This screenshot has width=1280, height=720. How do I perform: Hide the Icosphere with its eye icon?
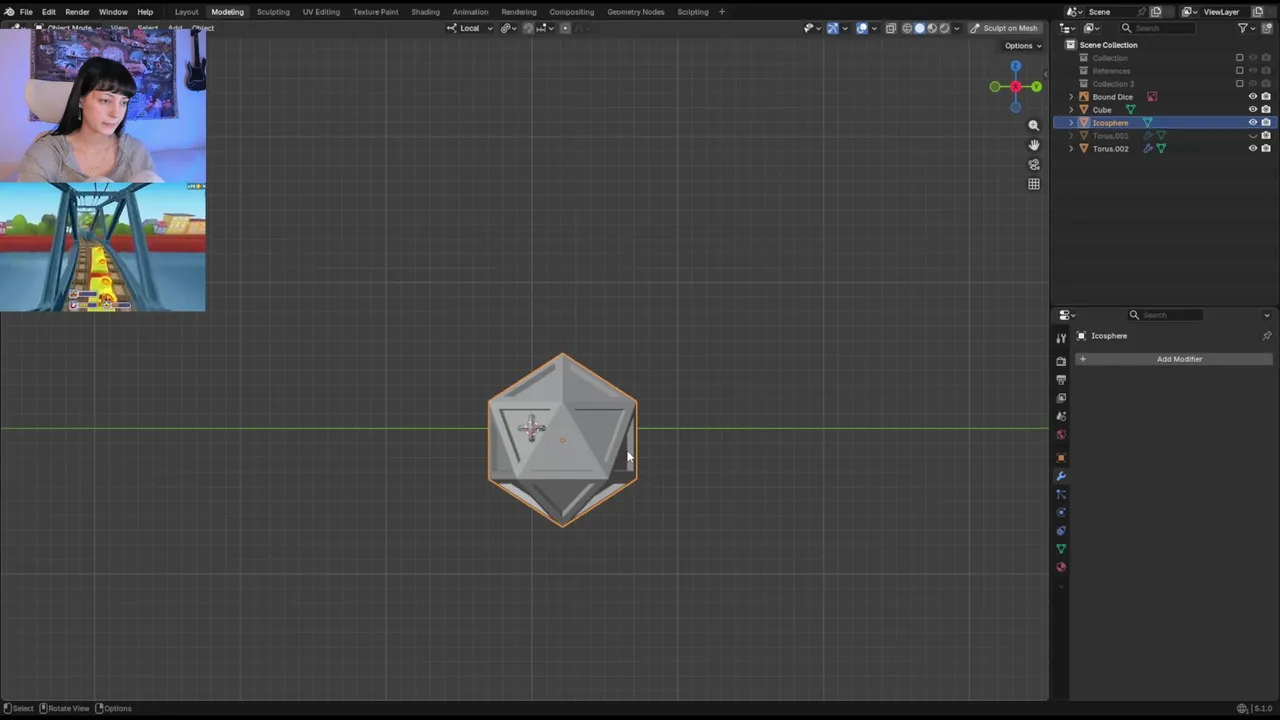[x=1252, y=123]
